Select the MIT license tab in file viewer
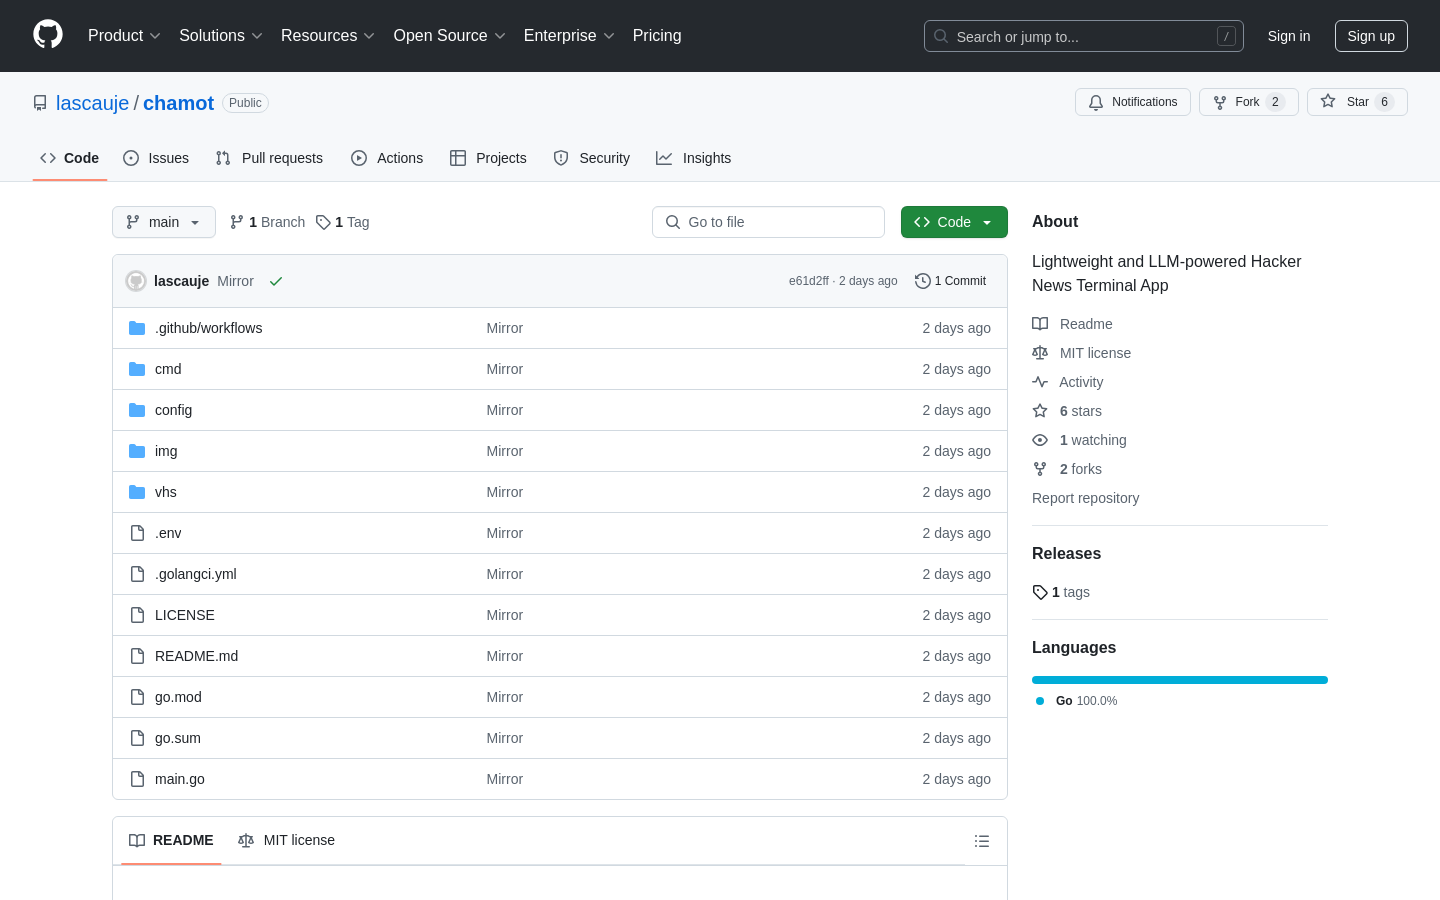This screenshot has height=900, width=1440. 286,841
